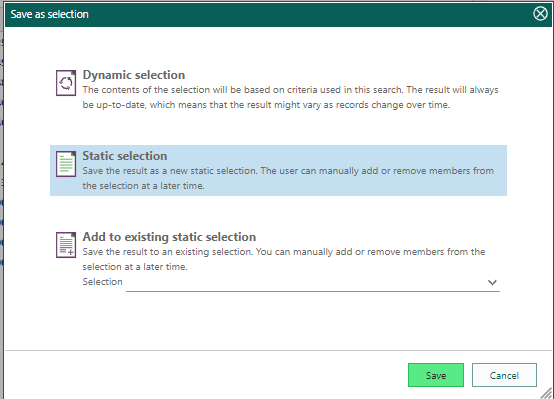Click the Dynamic selection icon
The image size is (554, 399).
coord(66,83)
